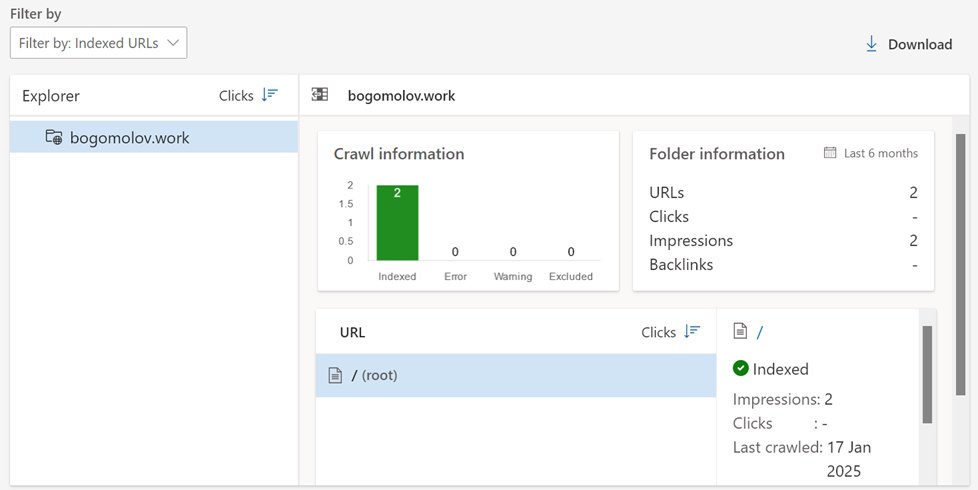Open the Last 6 months date range
The width and height of the screenshot is (978, 490).
(x=880, y=153)
